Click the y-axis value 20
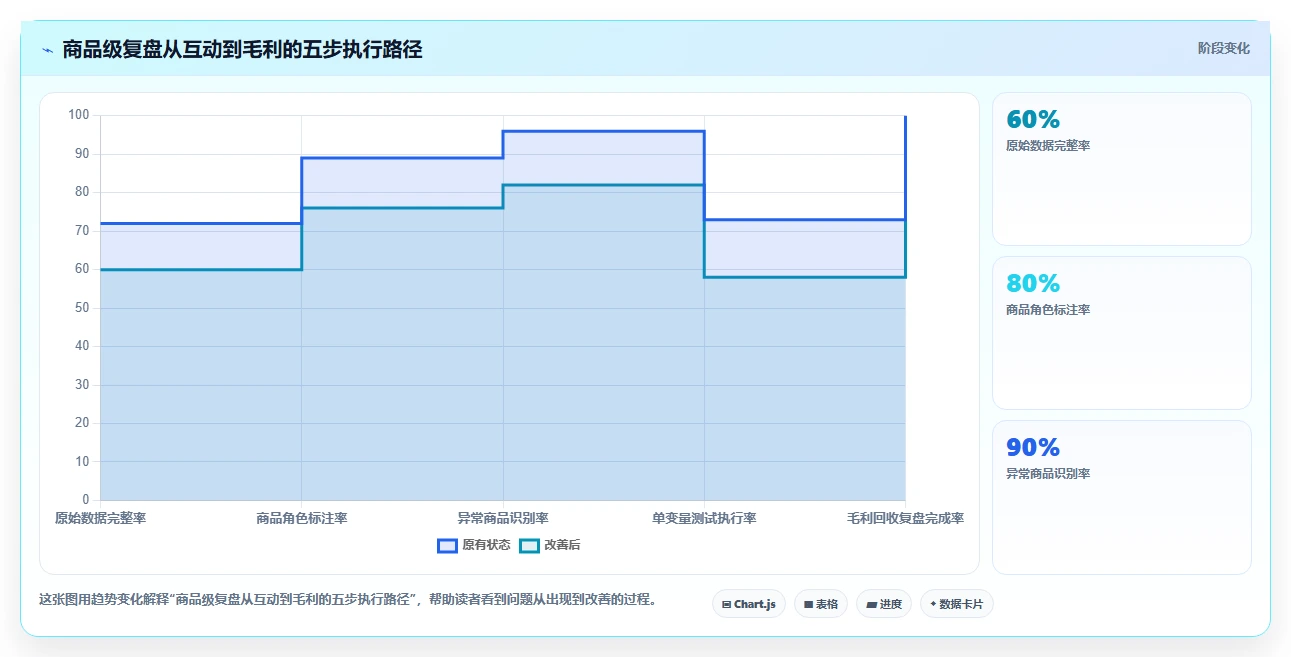1291x657 pixels. pos(82,423)
